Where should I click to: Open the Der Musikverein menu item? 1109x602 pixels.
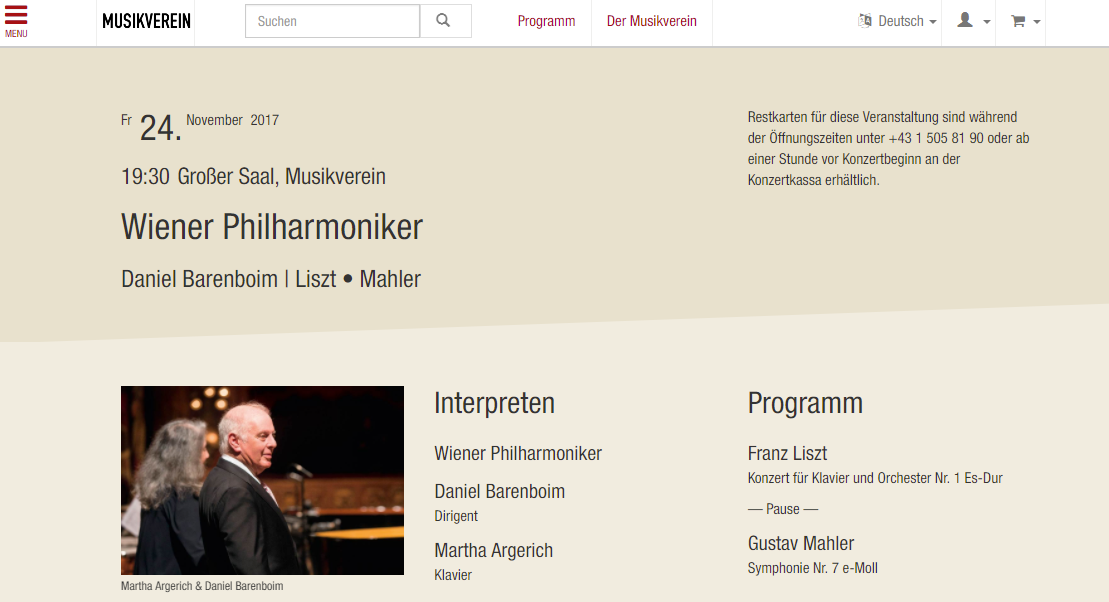(x=651, y=21)
